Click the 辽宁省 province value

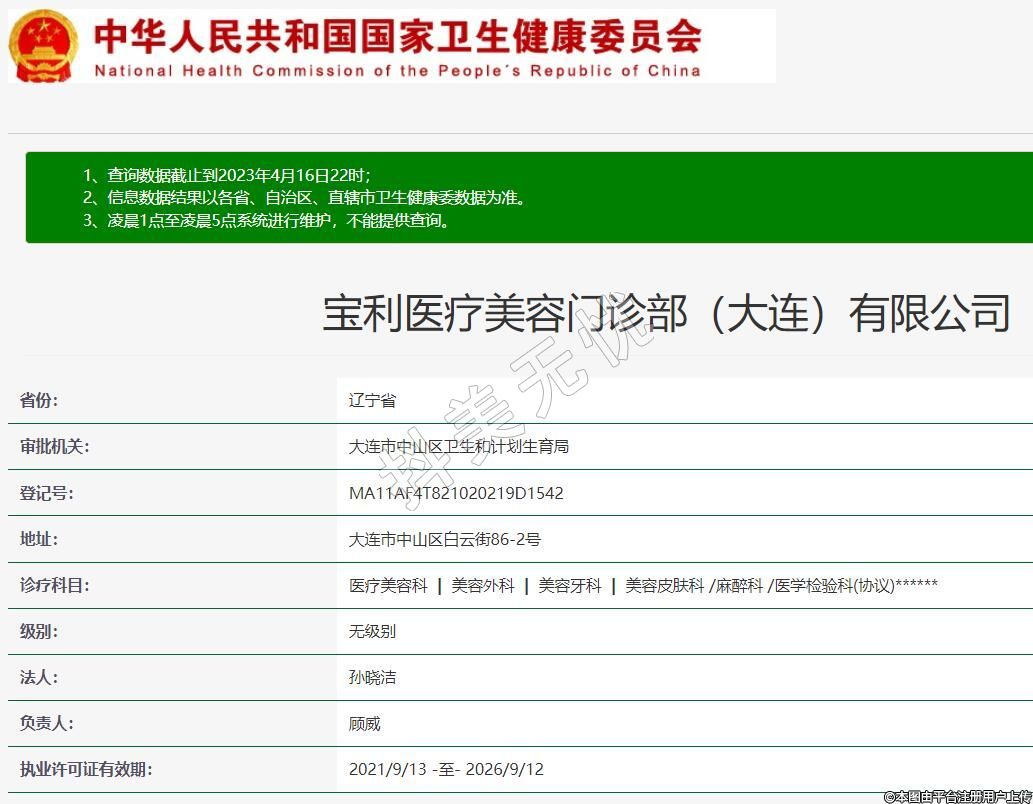point(372,400)
